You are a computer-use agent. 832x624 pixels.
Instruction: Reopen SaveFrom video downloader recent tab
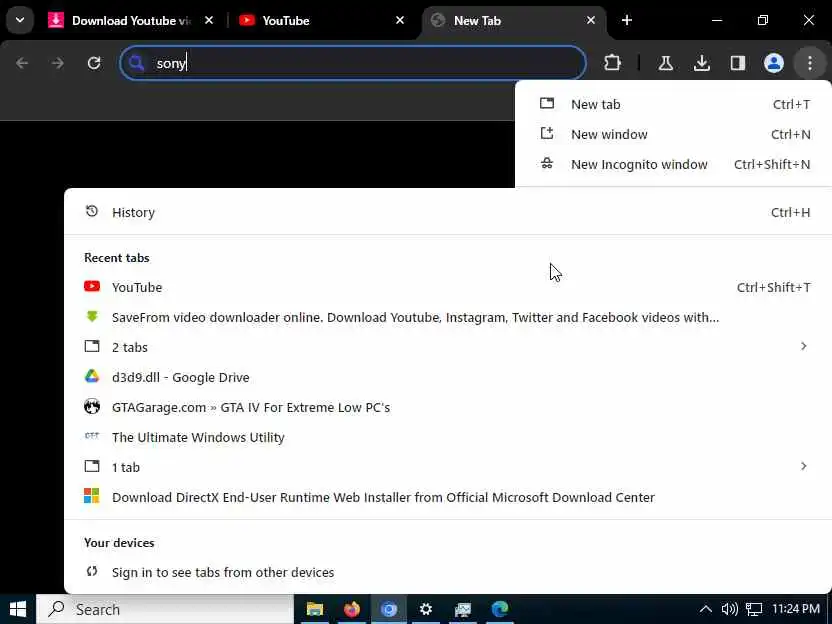(x=447, y=317)
